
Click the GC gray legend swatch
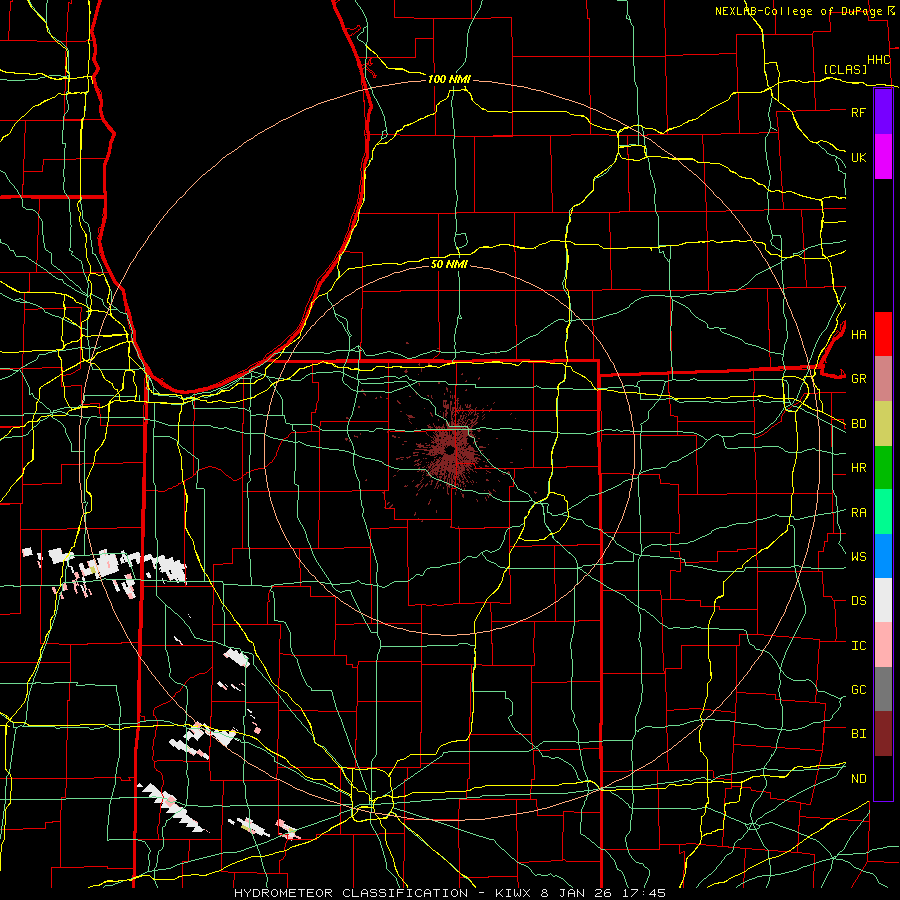(883, 689)
